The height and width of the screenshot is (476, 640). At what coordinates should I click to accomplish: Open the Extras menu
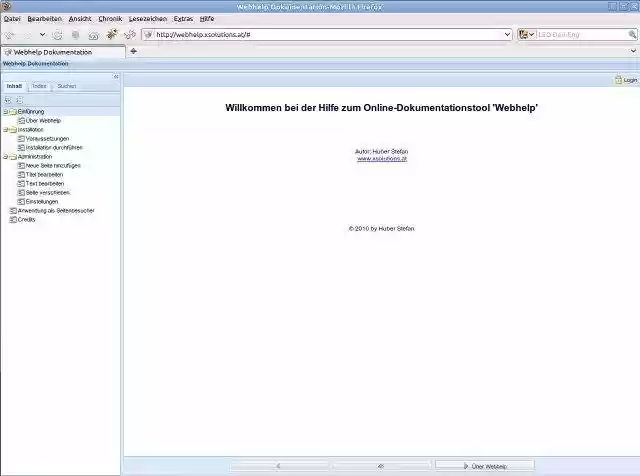[183, 19]
